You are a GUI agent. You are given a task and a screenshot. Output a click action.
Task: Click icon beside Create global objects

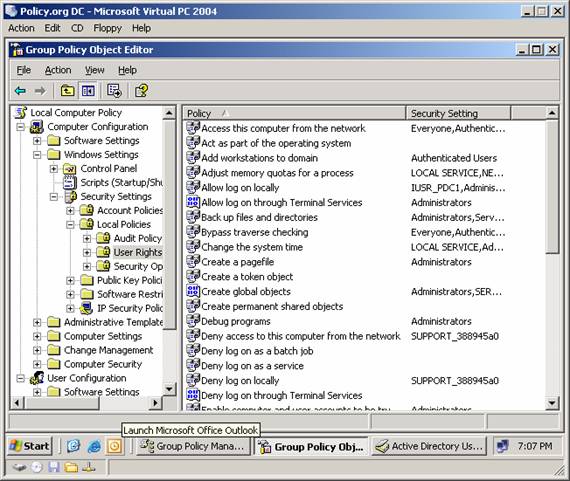pos(193,291)
